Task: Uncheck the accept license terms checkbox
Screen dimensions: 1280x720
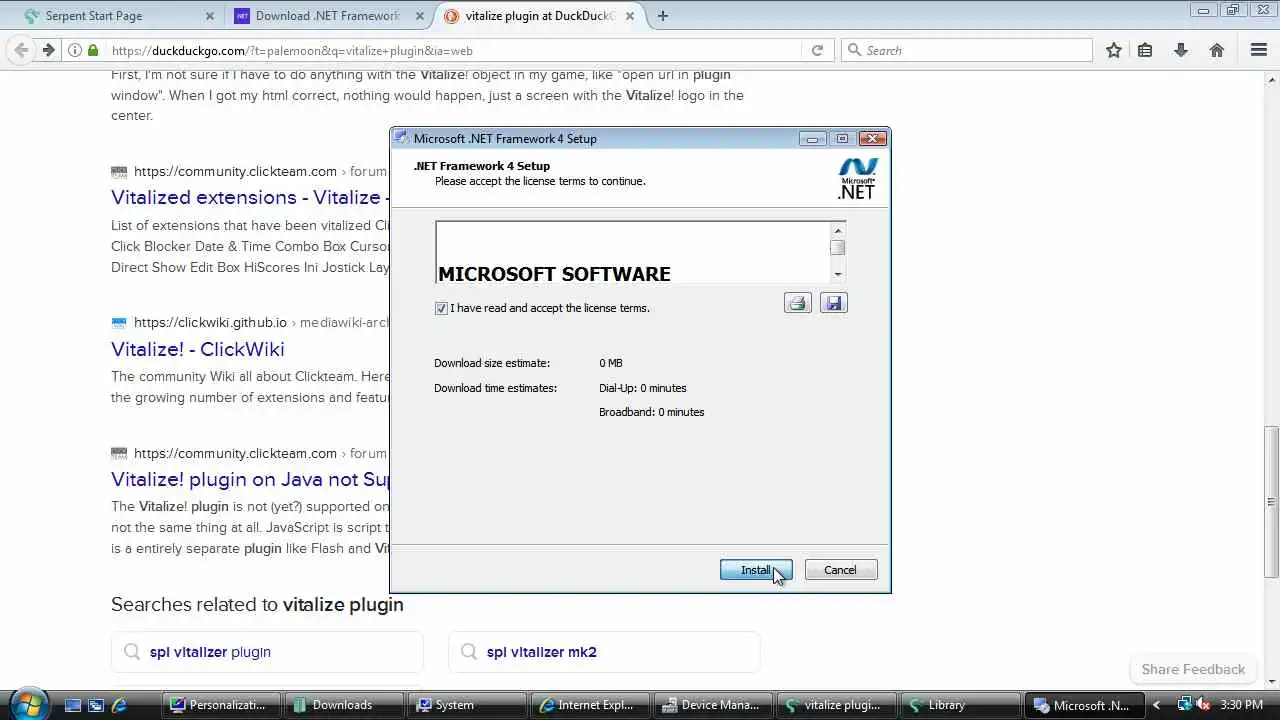Action: pos(441,308)
